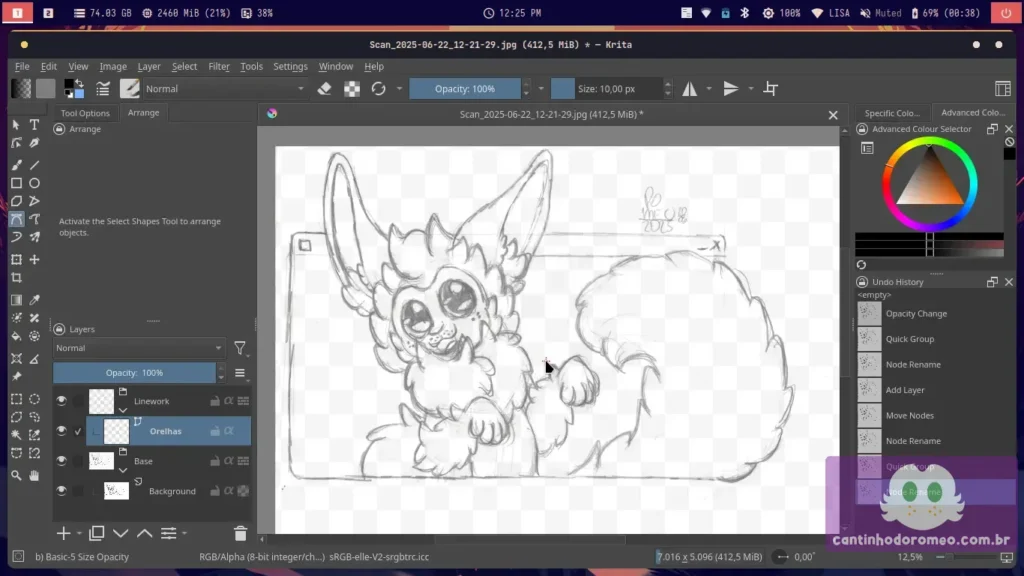Select the Crop tool

(x=16, y=278)
